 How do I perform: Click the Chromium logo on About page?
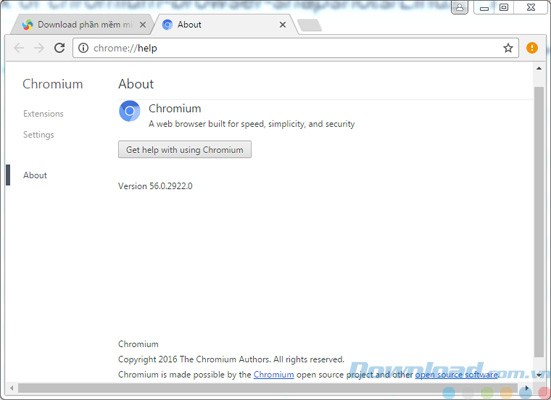point(129,111)
